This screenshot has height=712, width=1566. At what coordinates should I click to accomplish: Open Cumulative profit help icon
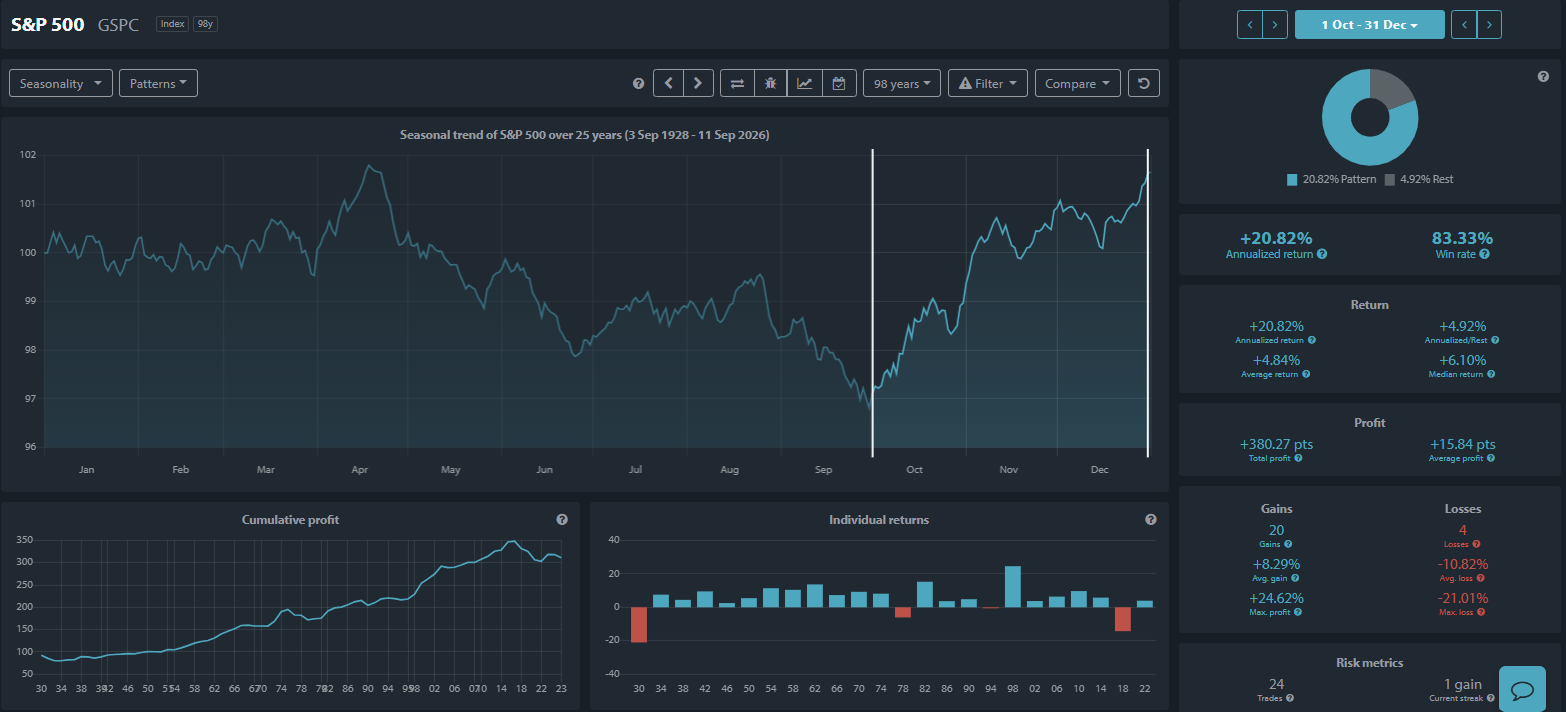coord(562,519)
